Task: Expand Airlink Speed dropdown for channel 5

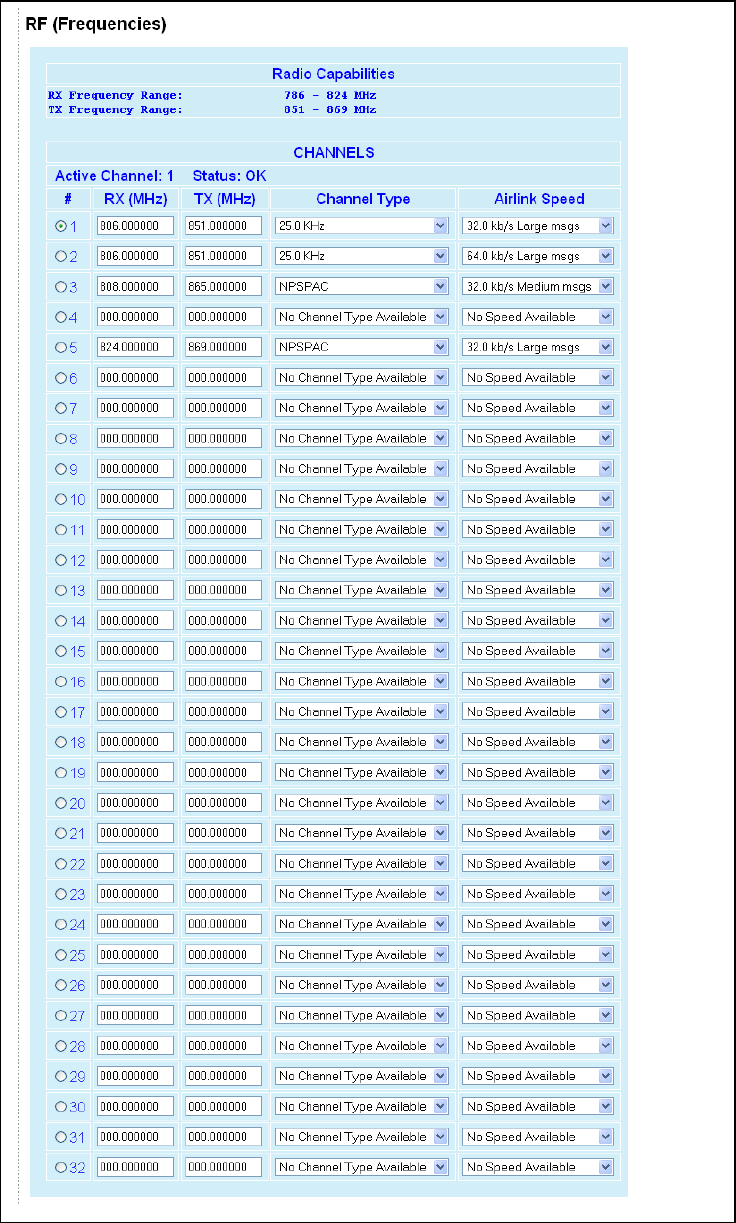Action: pos(538,347)
